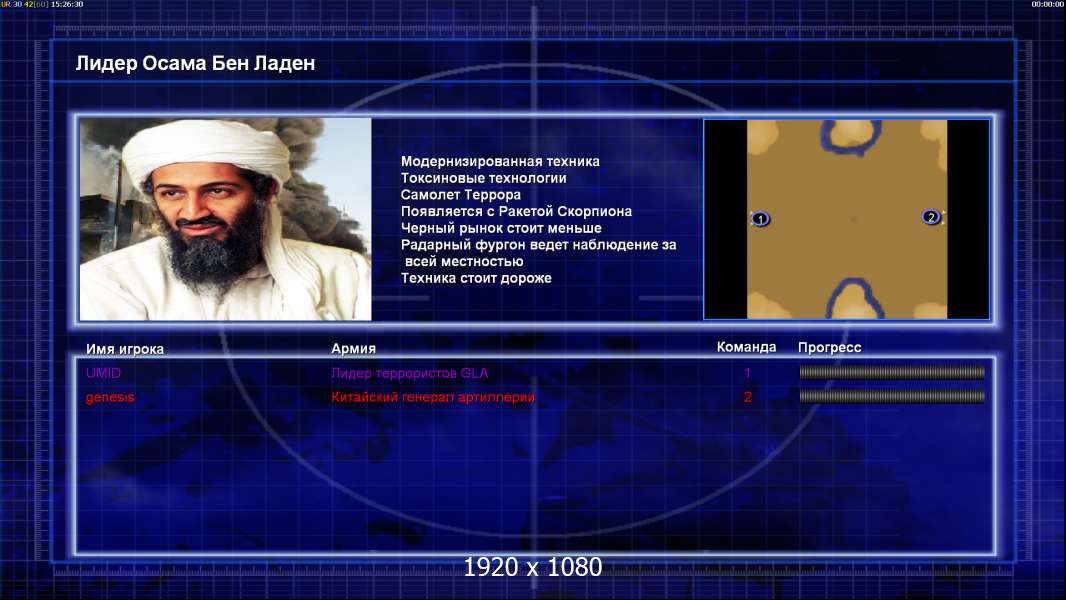Click 'Самолет Террора' line
Viewport: 1066px width, 600px height.
[461, 194]
